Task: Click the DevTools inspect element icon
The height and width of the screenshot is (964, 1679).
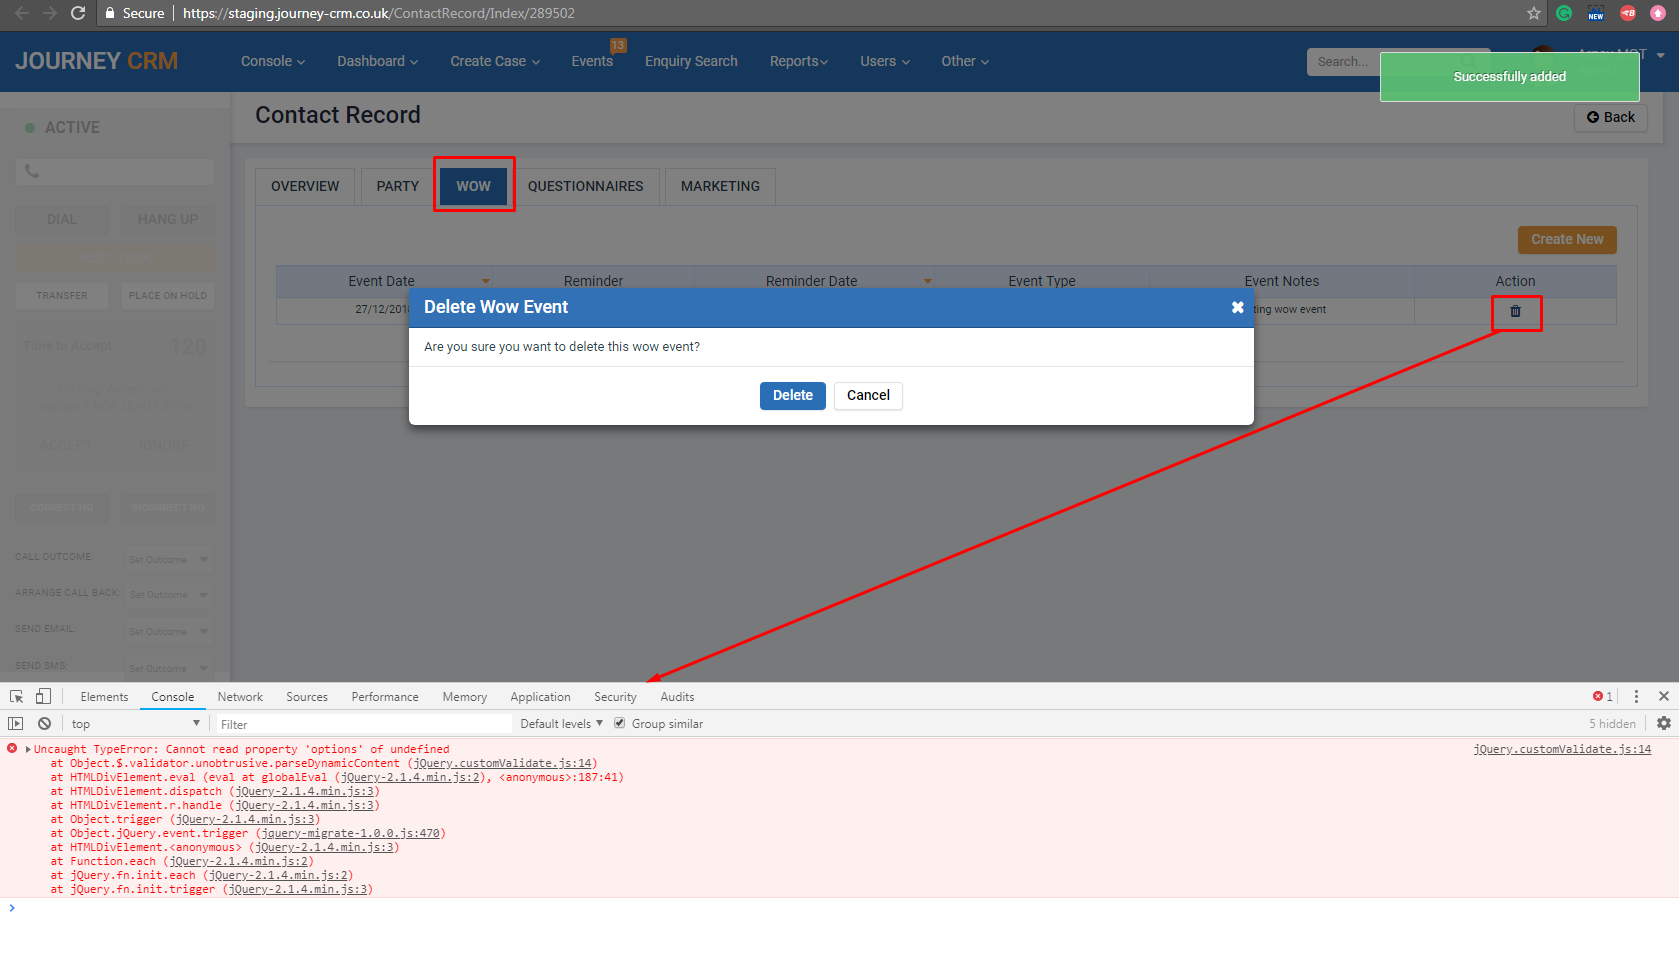Action: pyautogui.click(x=16, y=696)
